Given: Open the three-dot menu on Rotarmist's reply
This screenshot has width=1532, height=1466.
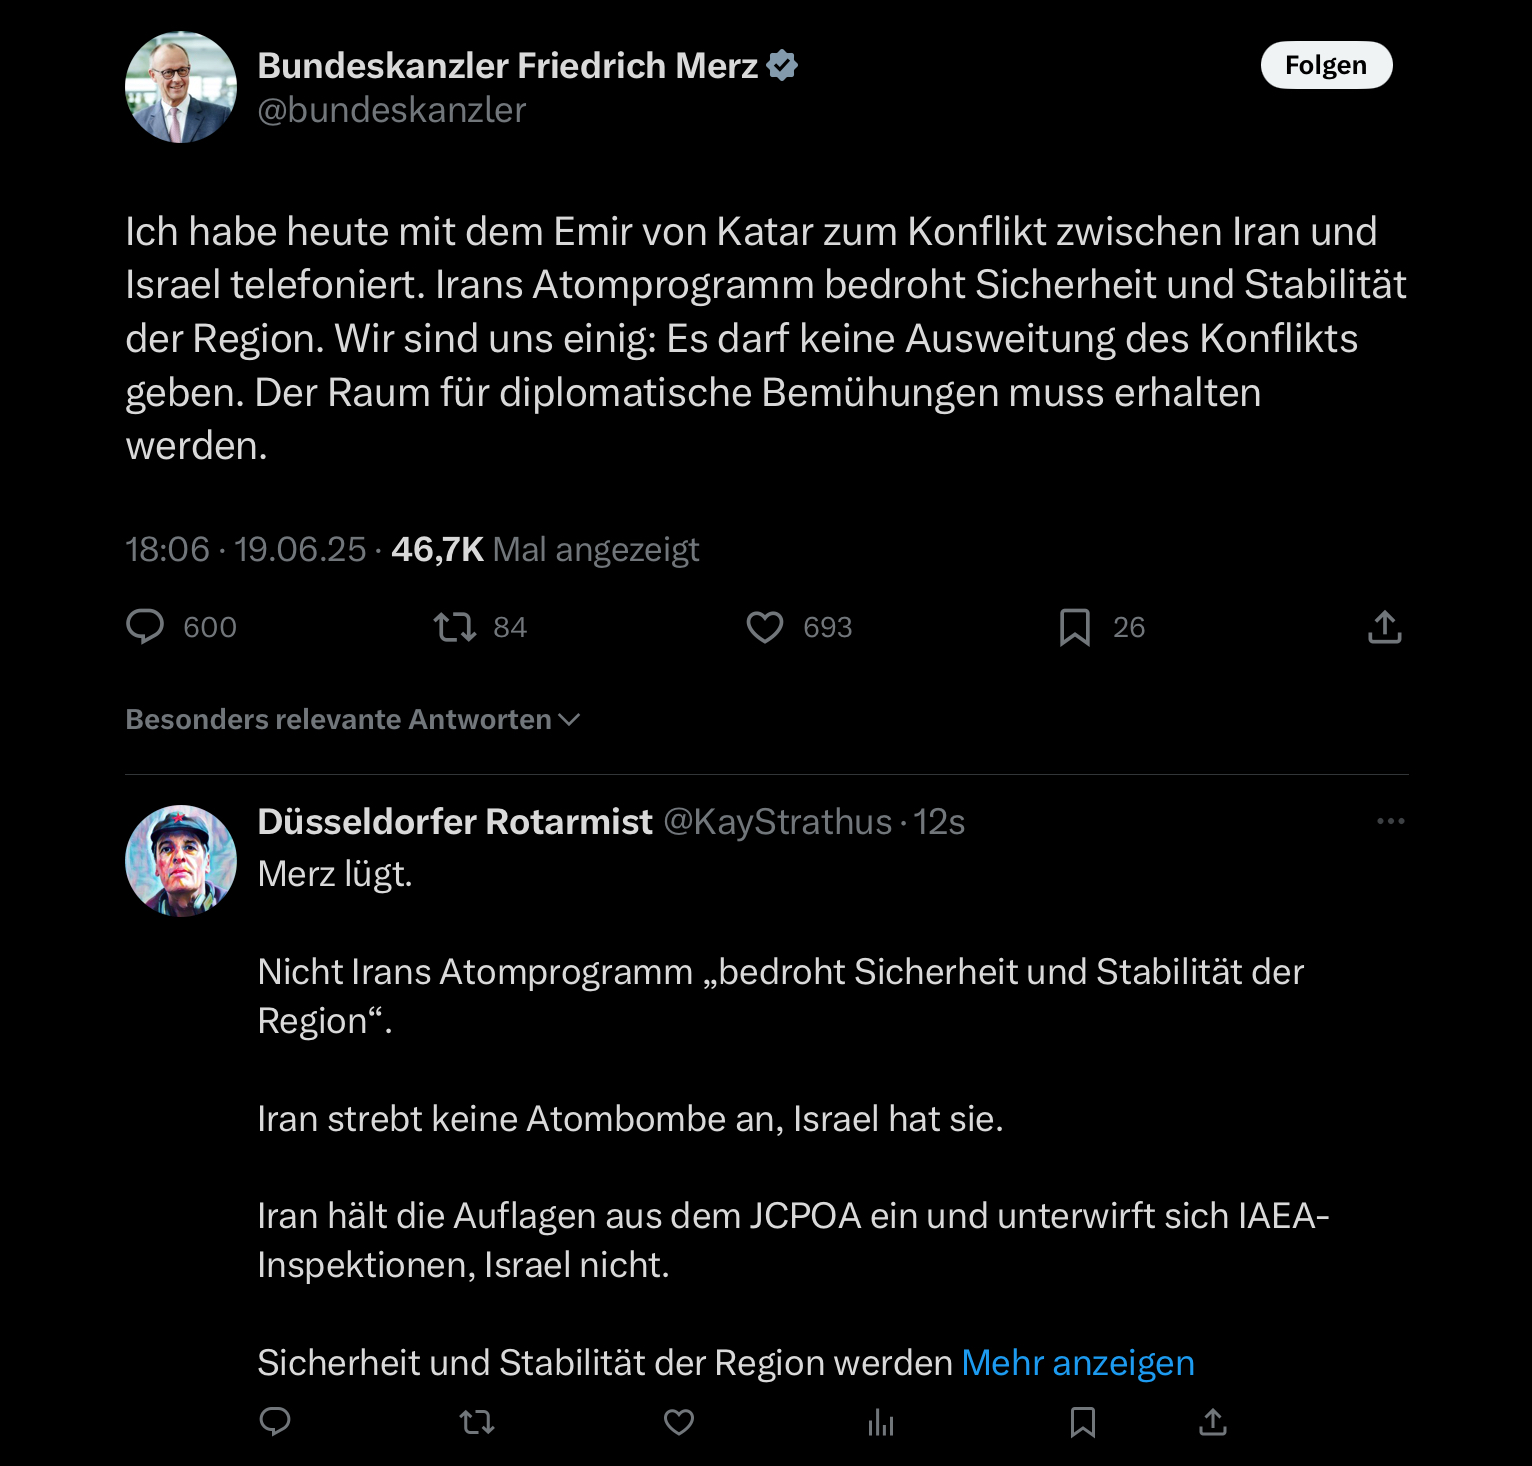Looking at the screenshot, I should (1391, 821).
